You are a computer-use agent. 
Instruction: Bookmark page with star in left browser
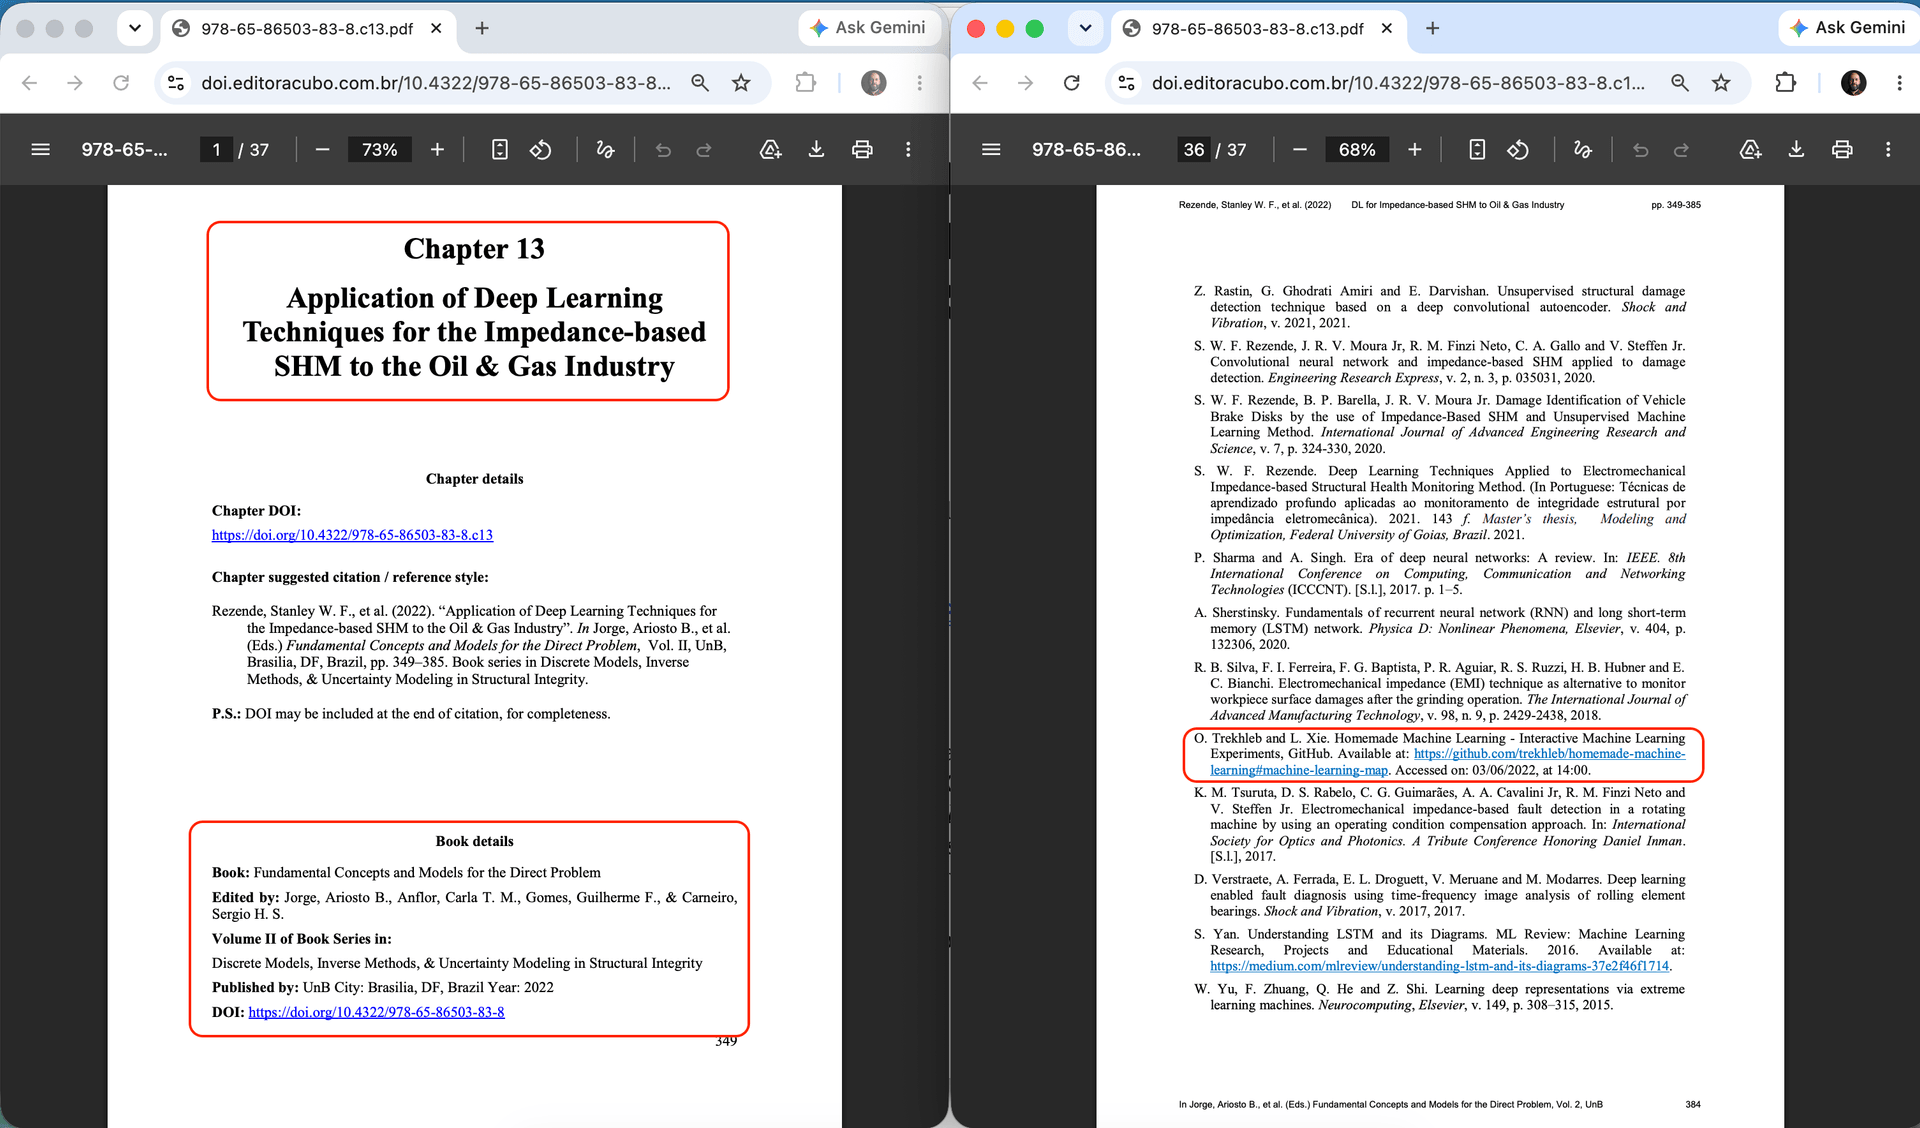[741, 83]
